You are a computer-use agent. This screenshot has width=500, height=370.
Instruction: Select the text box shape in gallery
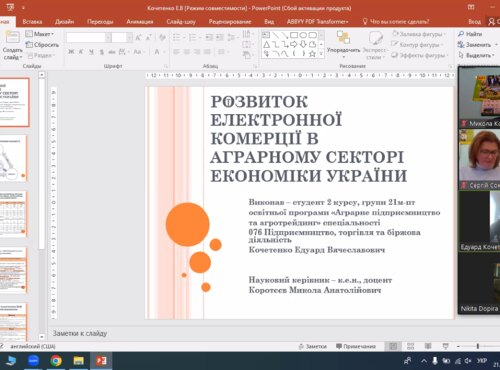[266, 35]
